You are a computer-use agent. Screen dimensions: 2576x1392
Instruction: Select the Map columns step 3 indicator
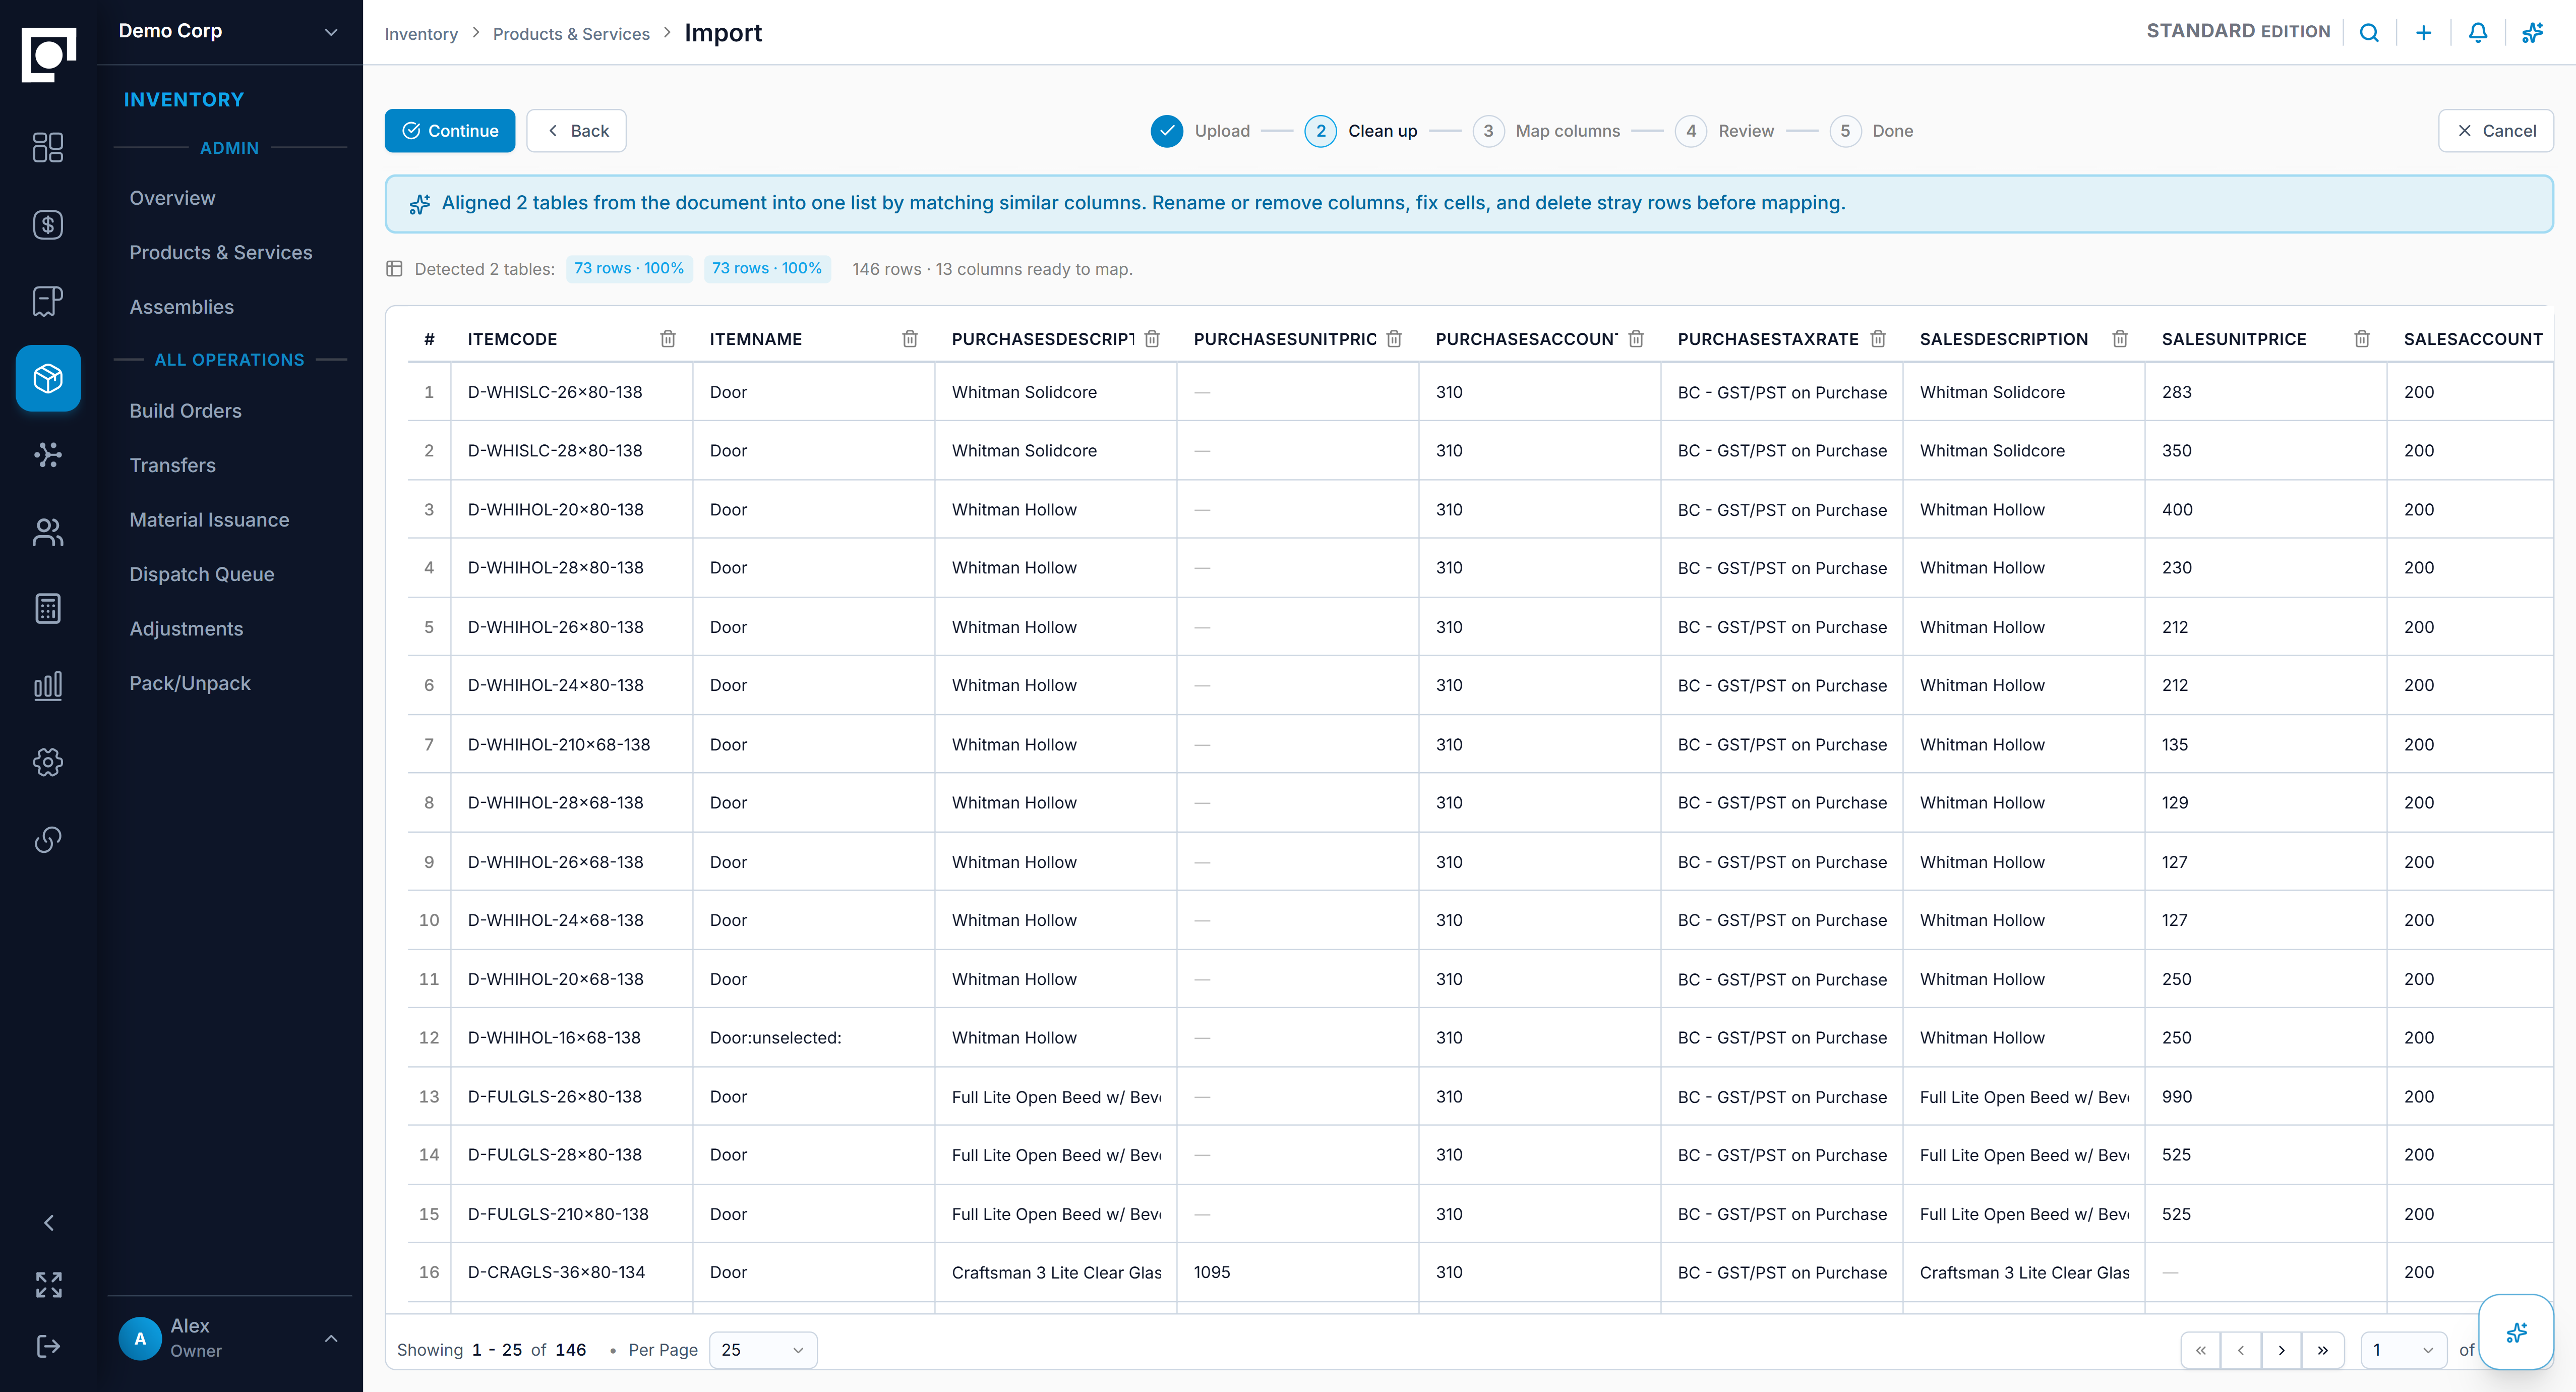coord(1488,131)
